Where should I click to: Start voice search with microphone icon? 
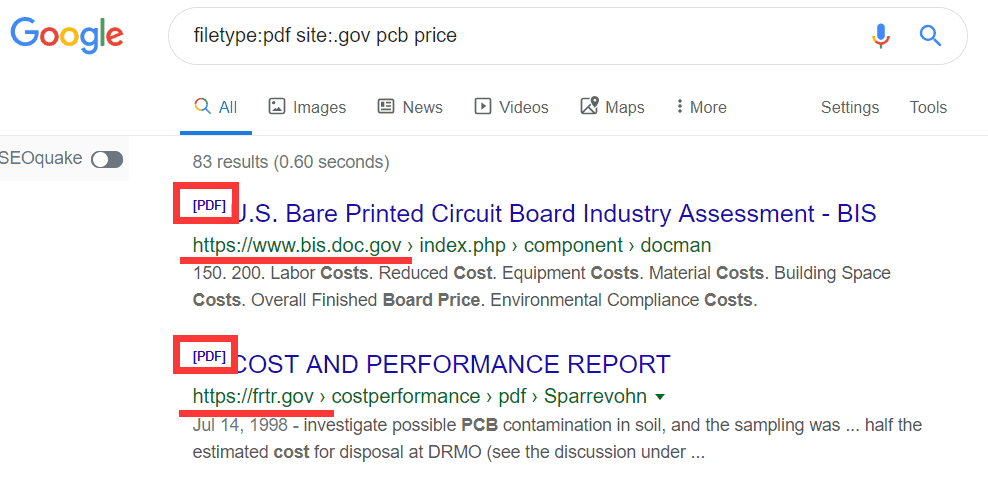(x=880, y=37)
